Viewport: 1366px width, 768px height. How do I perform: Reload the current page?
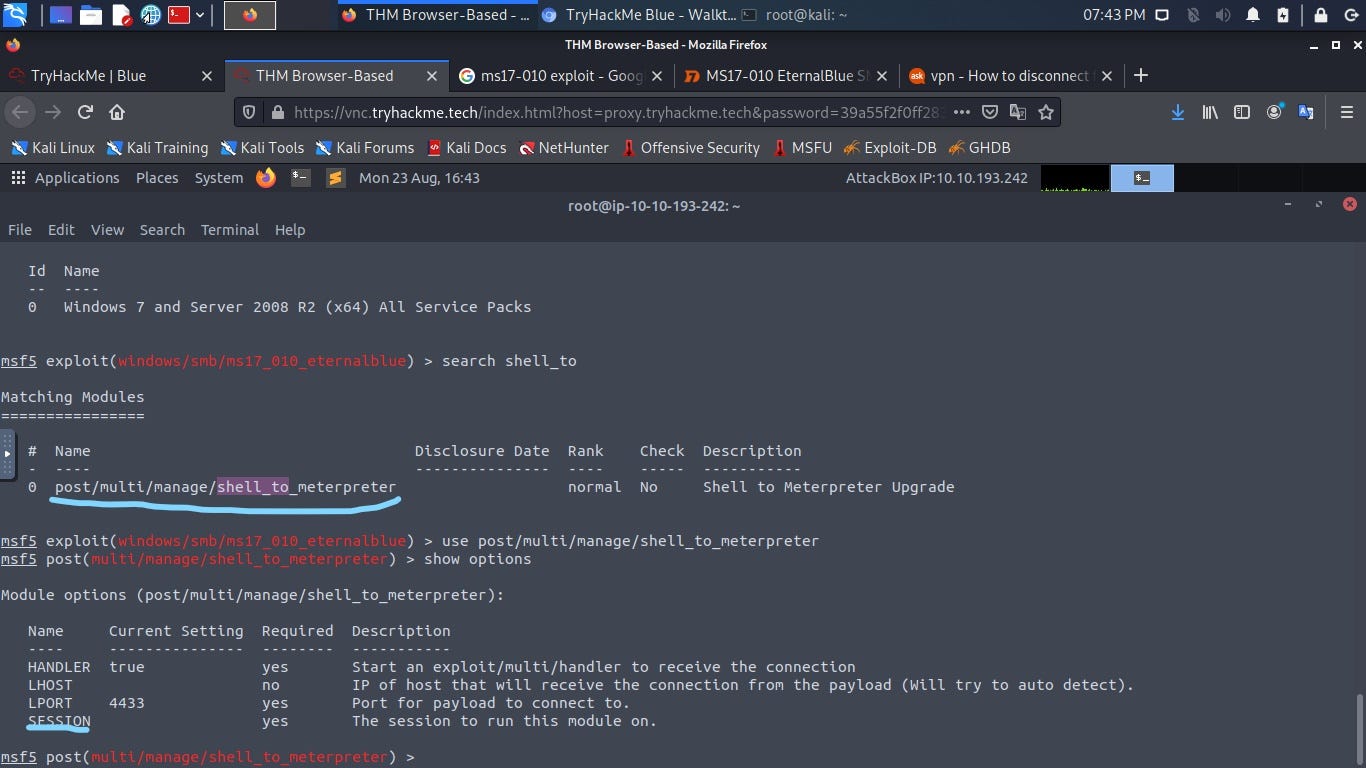85,112
